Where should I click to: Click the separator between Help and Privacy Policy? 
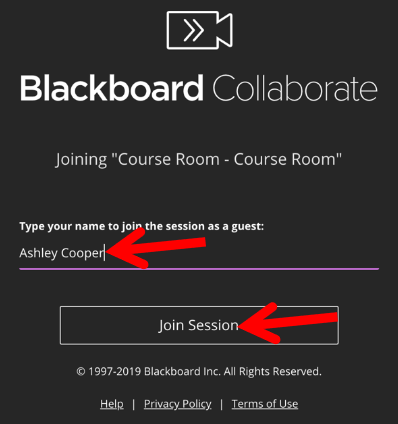coord(134,404)
